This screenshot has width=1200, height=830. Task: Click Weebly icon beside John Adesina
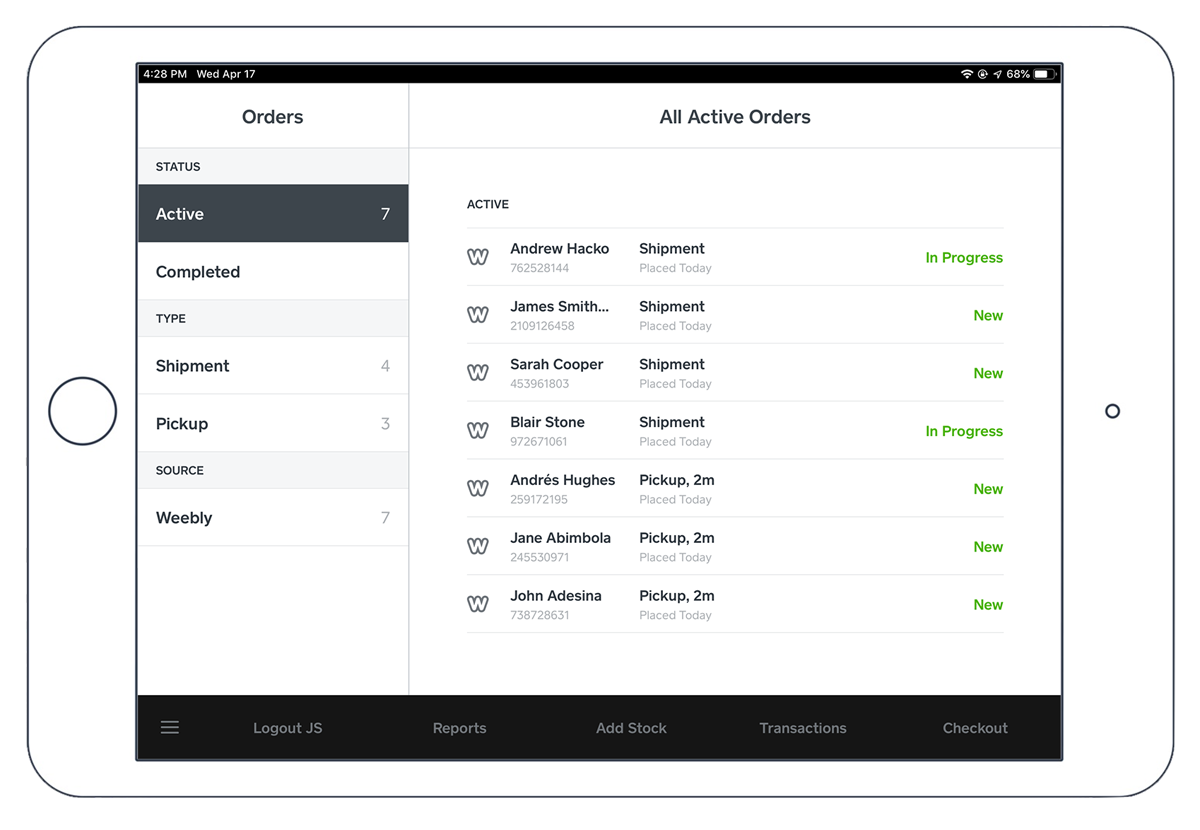(x=478, y=605)
